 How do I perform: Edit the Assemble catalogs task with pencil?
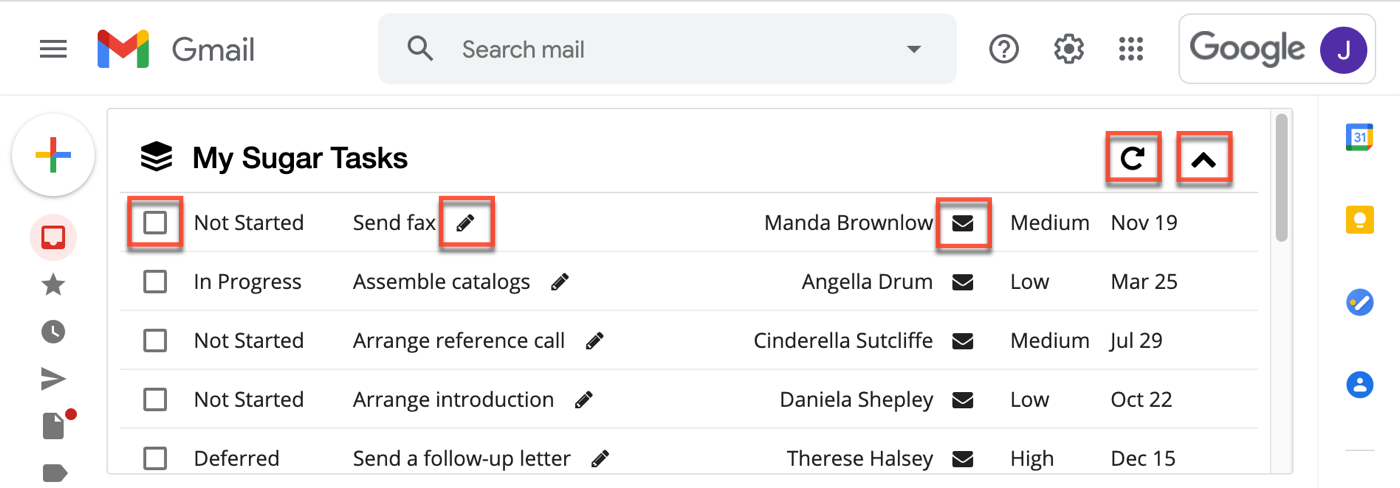coord(560,282)
